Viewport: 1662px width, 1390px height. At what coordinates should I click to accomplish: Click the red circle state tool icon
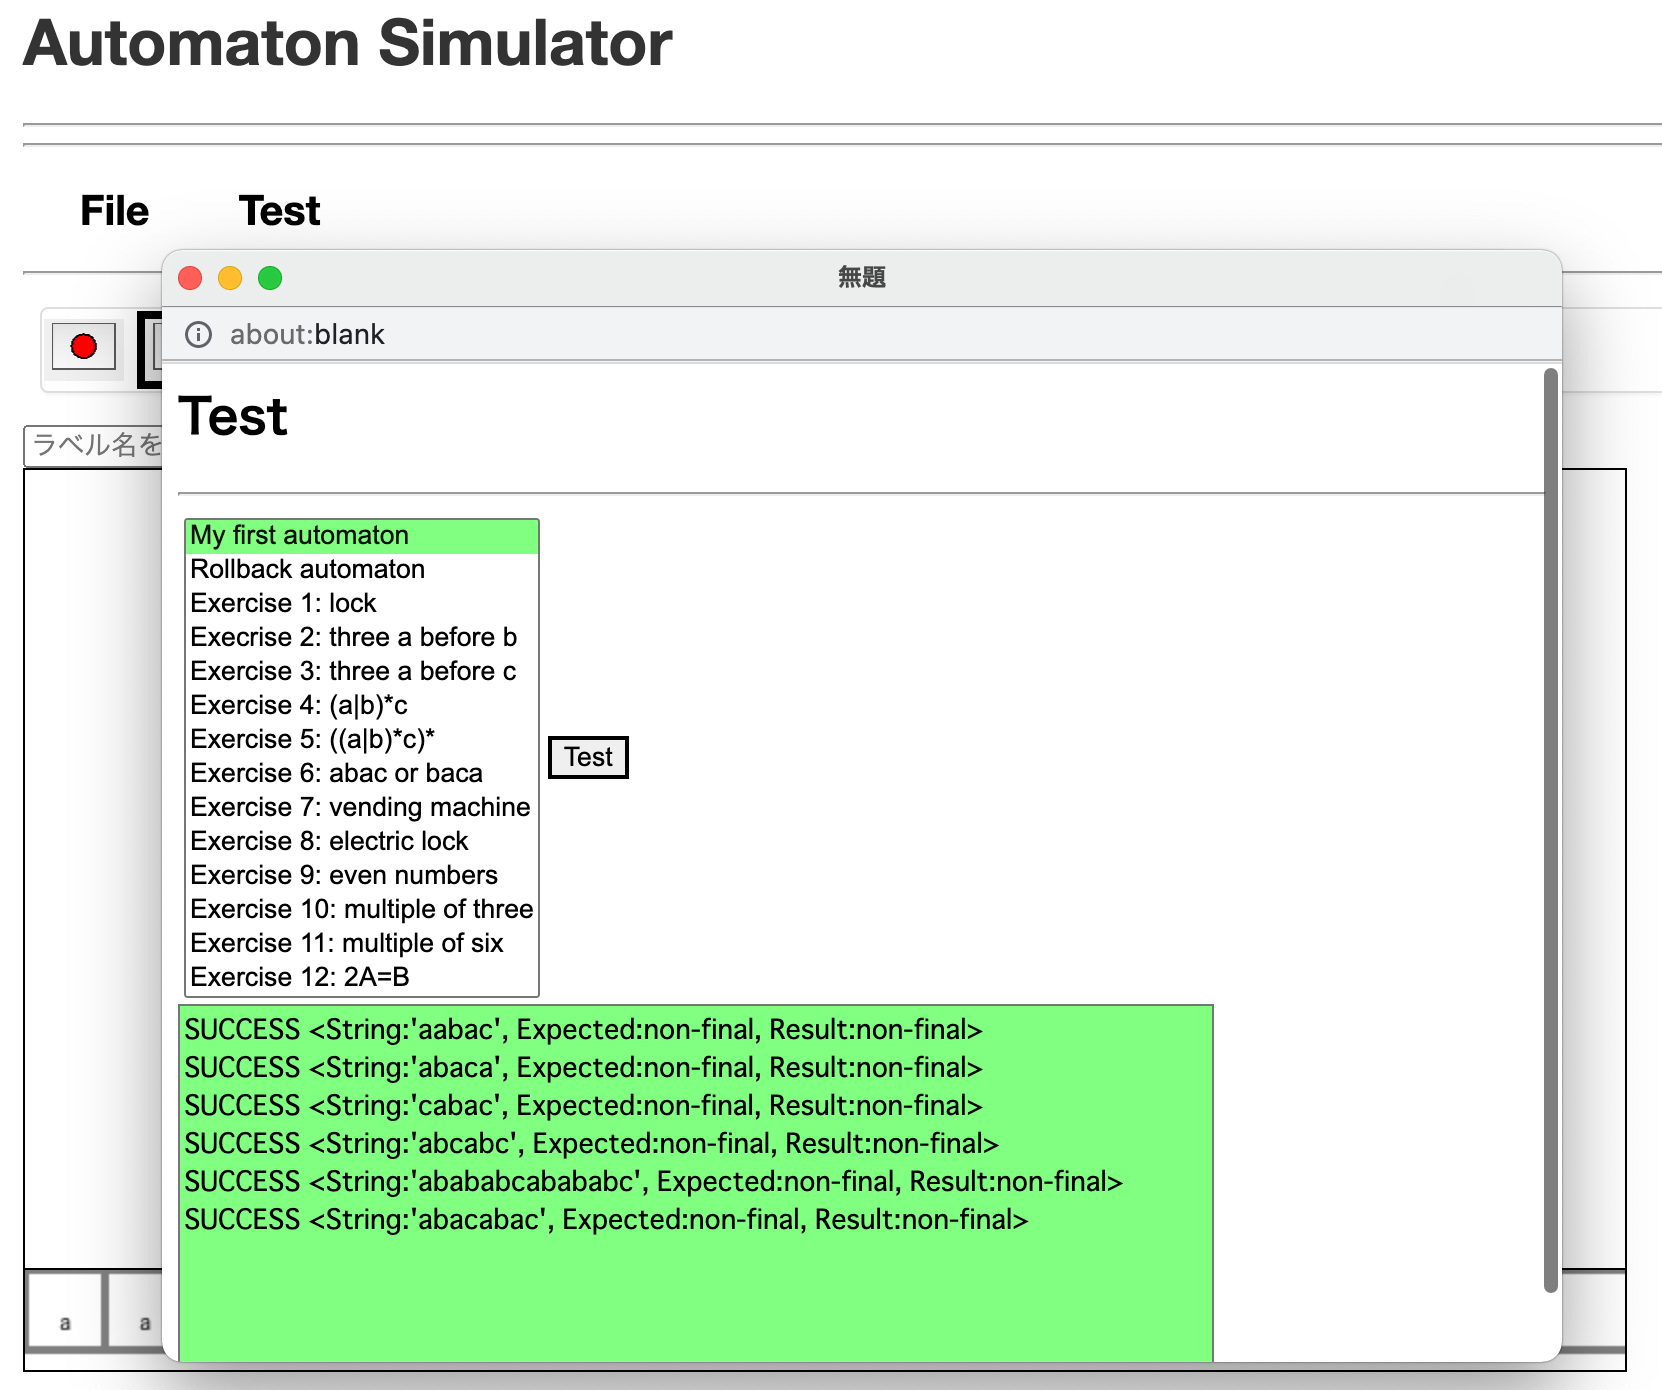tap(84, 347)
